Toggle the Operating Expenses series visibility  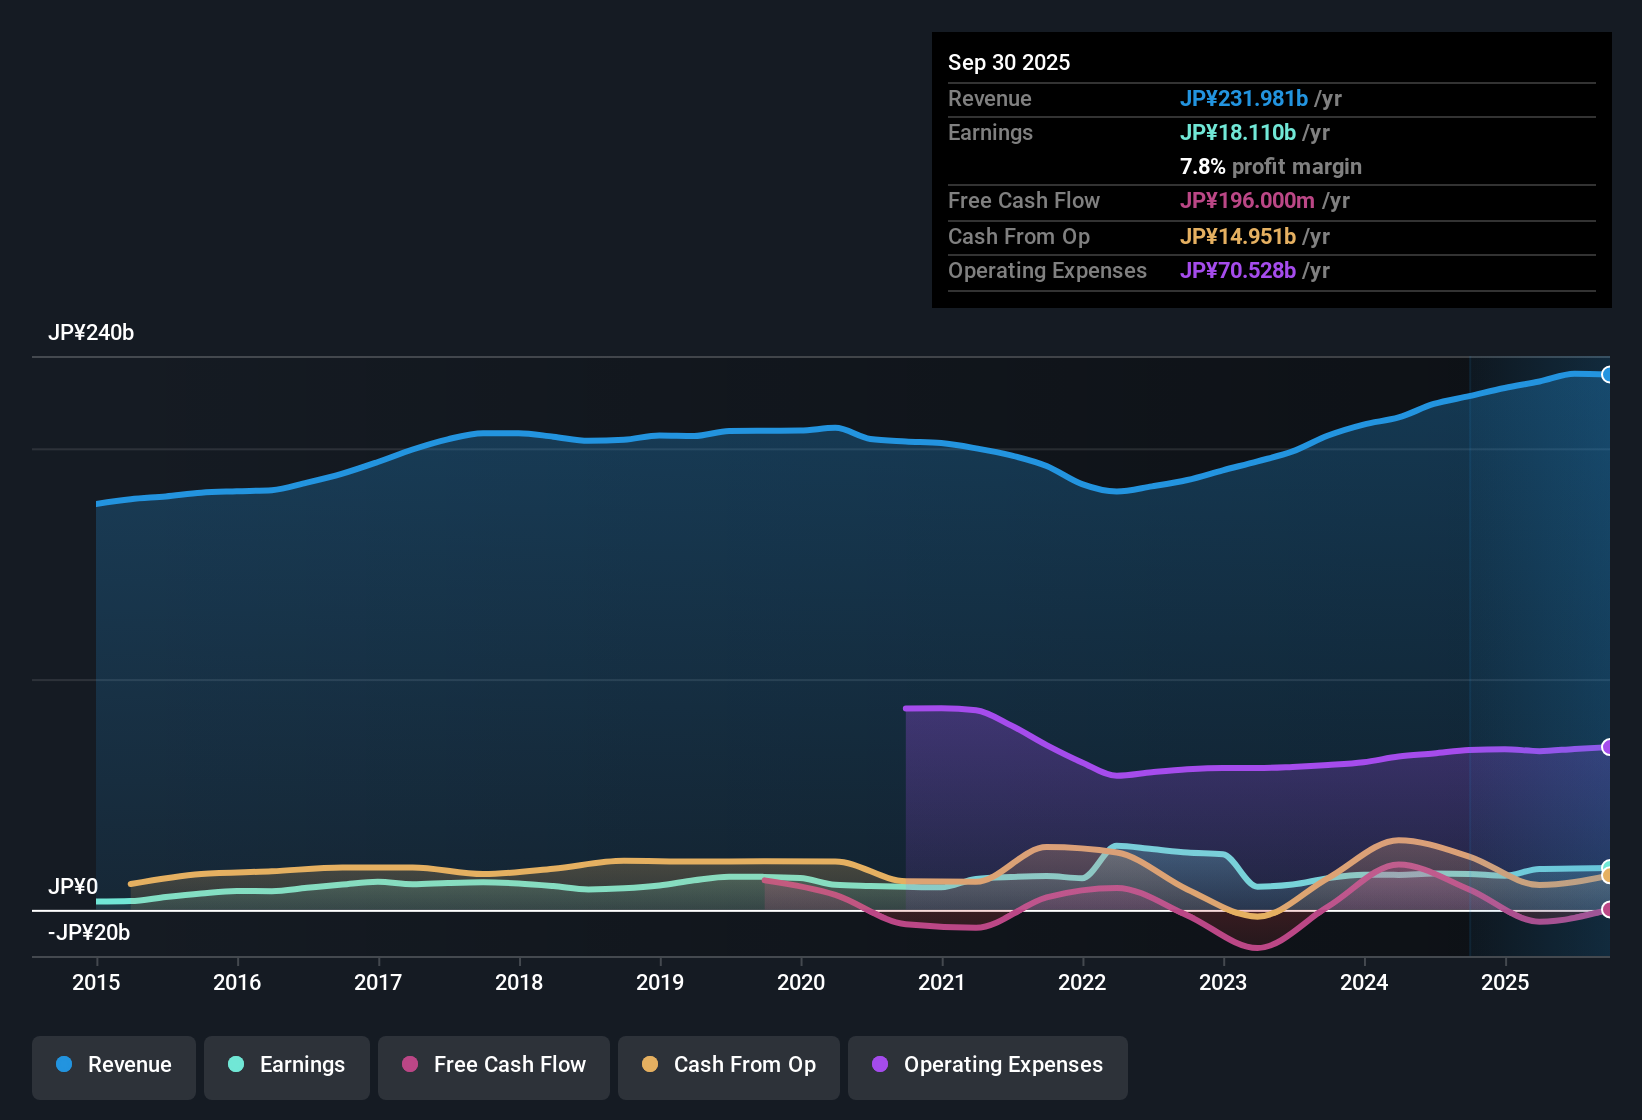pyautogui.click(x=987, y=1065)
